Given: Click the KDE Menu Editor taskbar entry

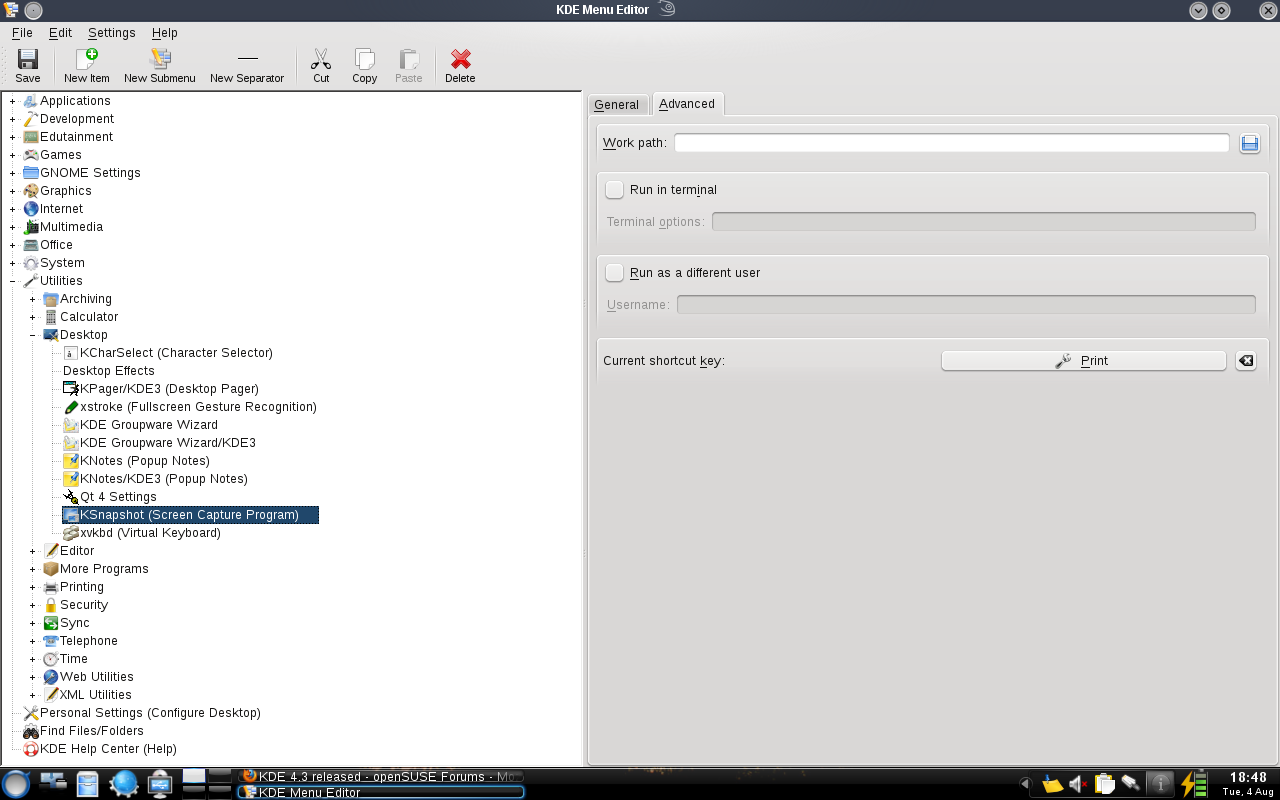Looking at the screenshot, I should coord(380,792).
